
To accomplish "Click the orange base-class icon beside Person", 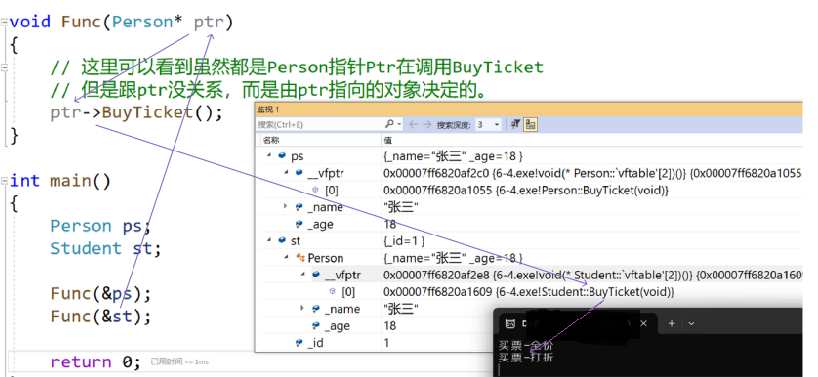I will [300, 258].
